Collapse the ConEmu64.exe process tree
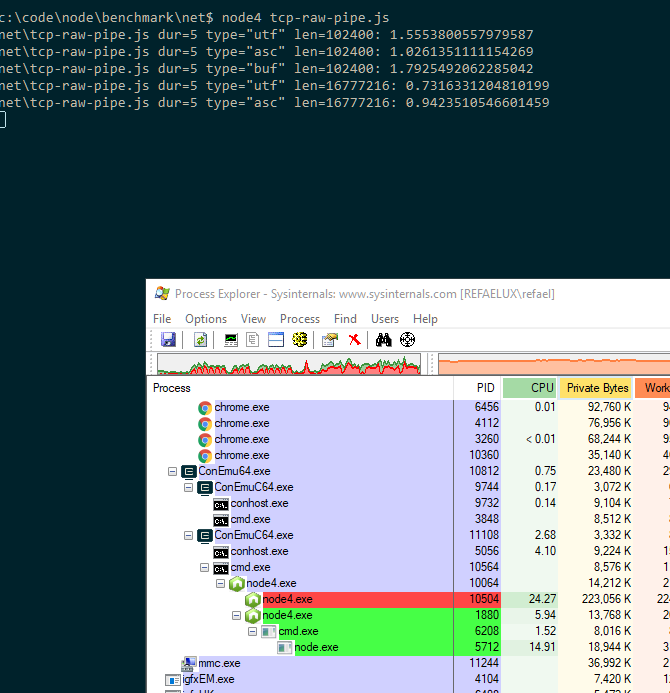 click(173, 471)
